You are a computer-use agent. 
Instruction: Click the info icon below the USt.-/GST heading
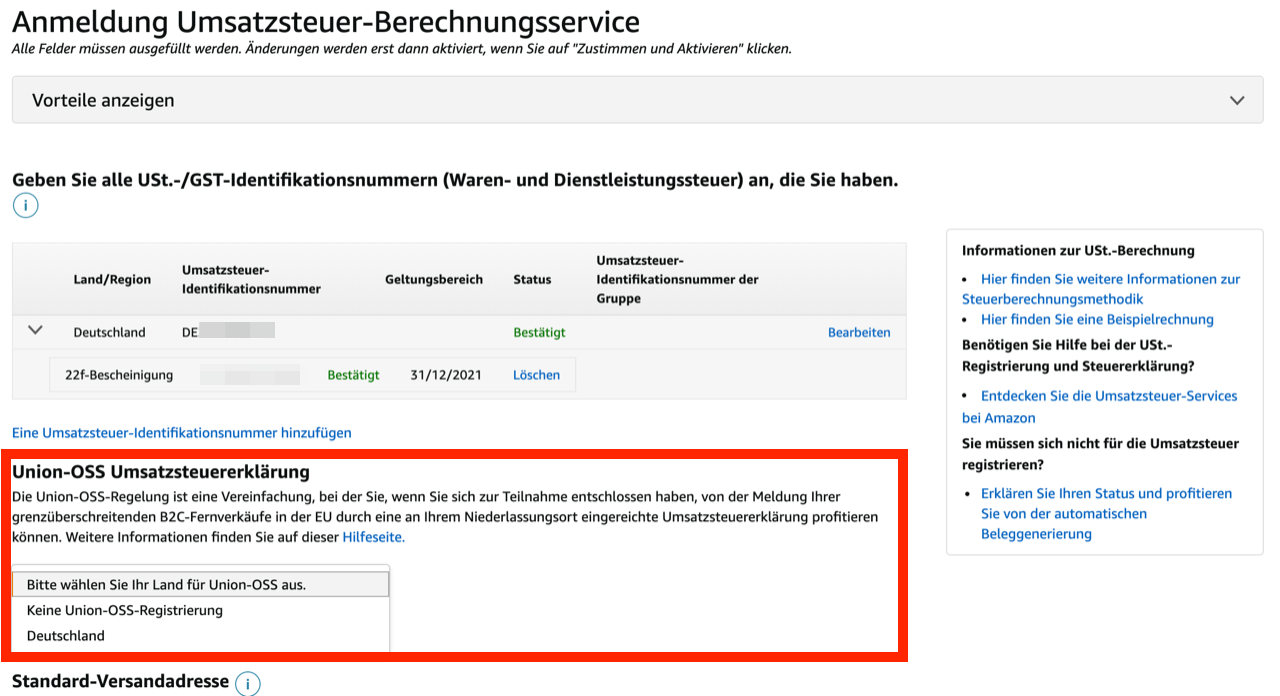tap(25, 206)
